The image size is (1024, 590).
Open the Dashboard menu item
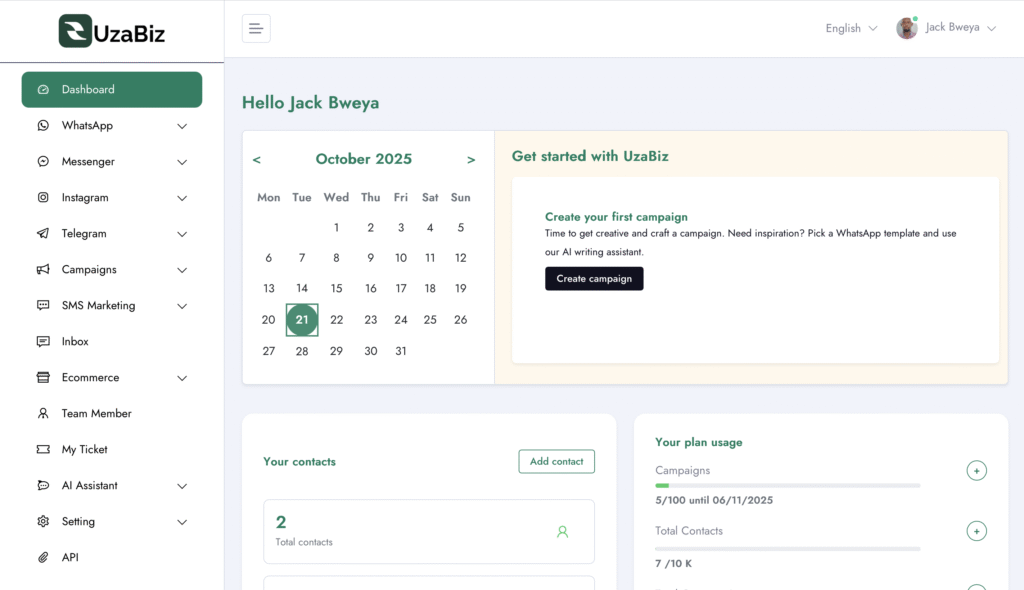pos(112,90)
